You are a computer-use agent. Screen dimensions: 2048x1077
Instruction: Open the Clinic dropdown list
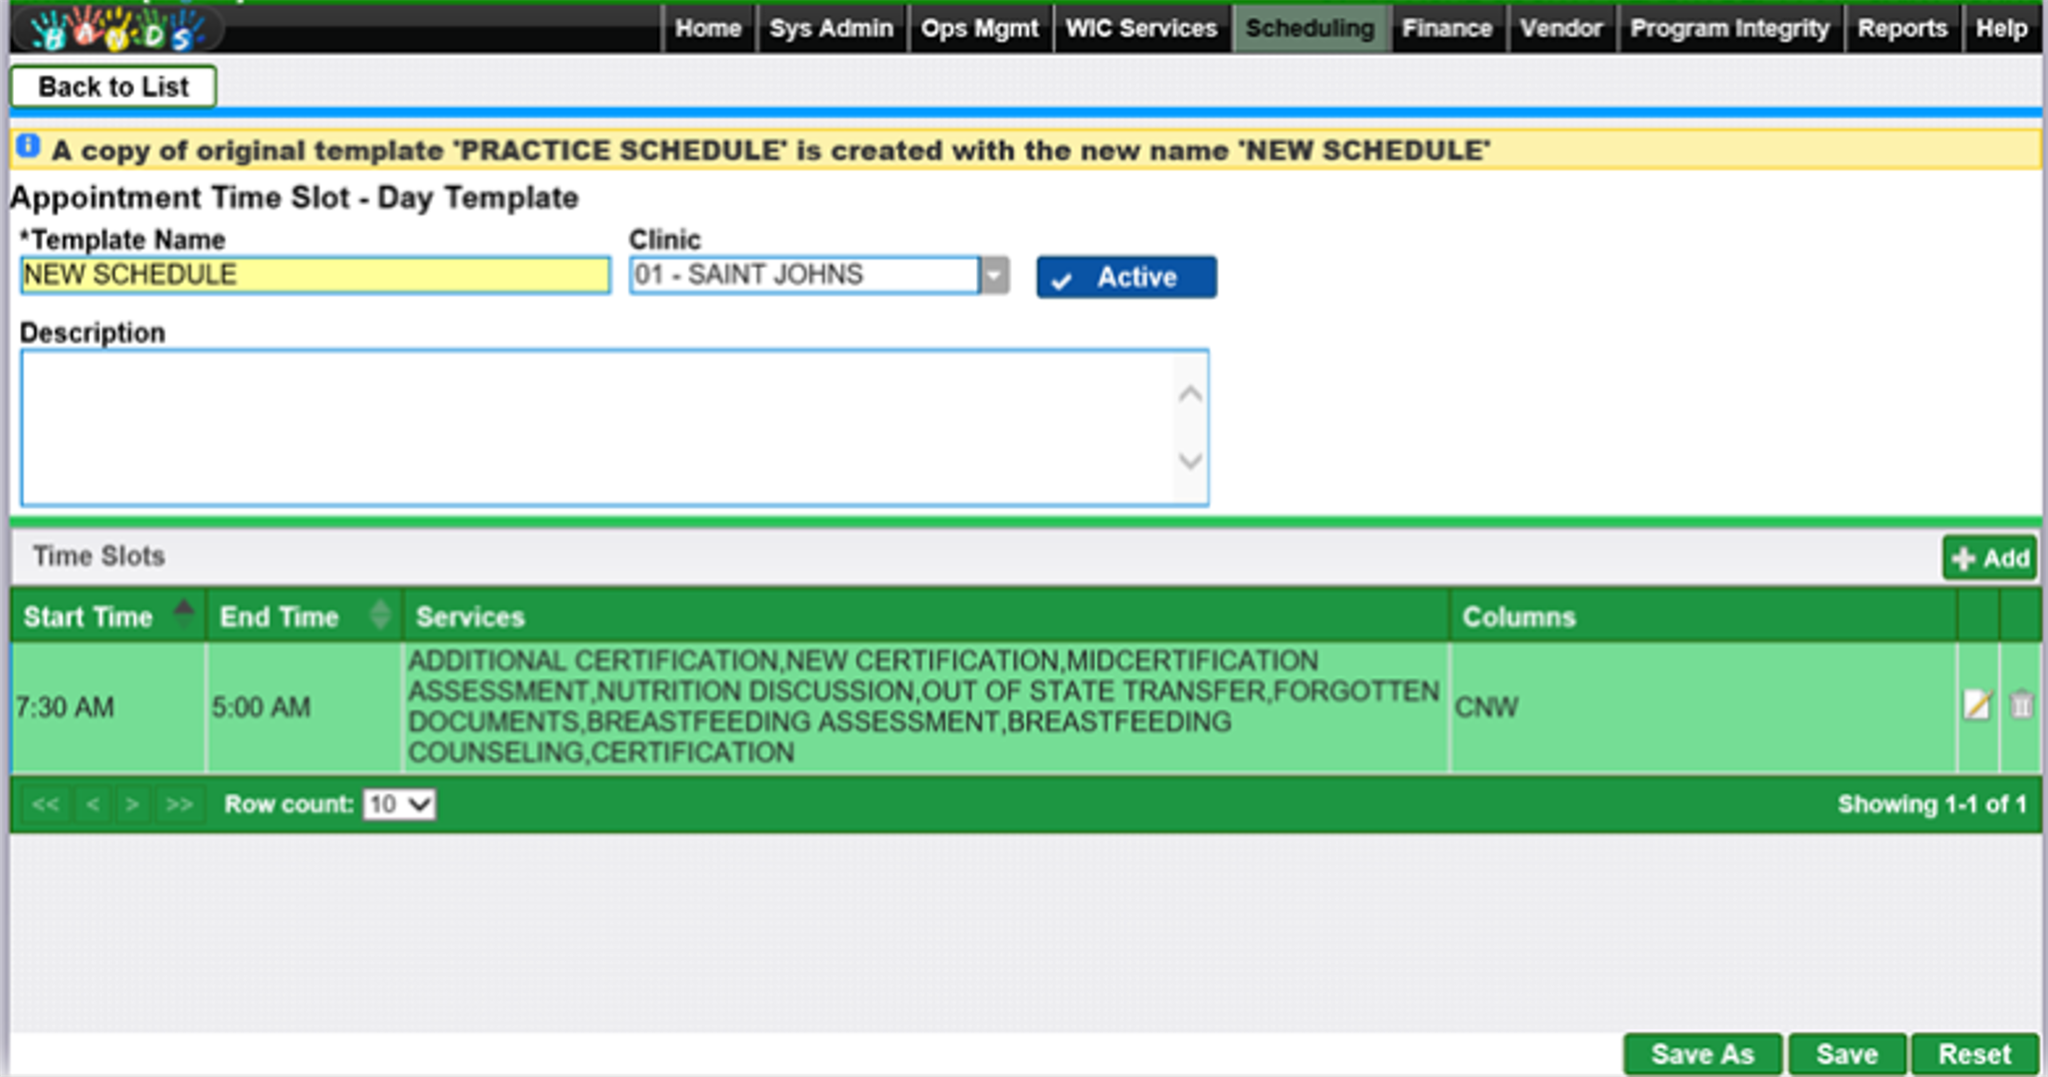point(994,275)
